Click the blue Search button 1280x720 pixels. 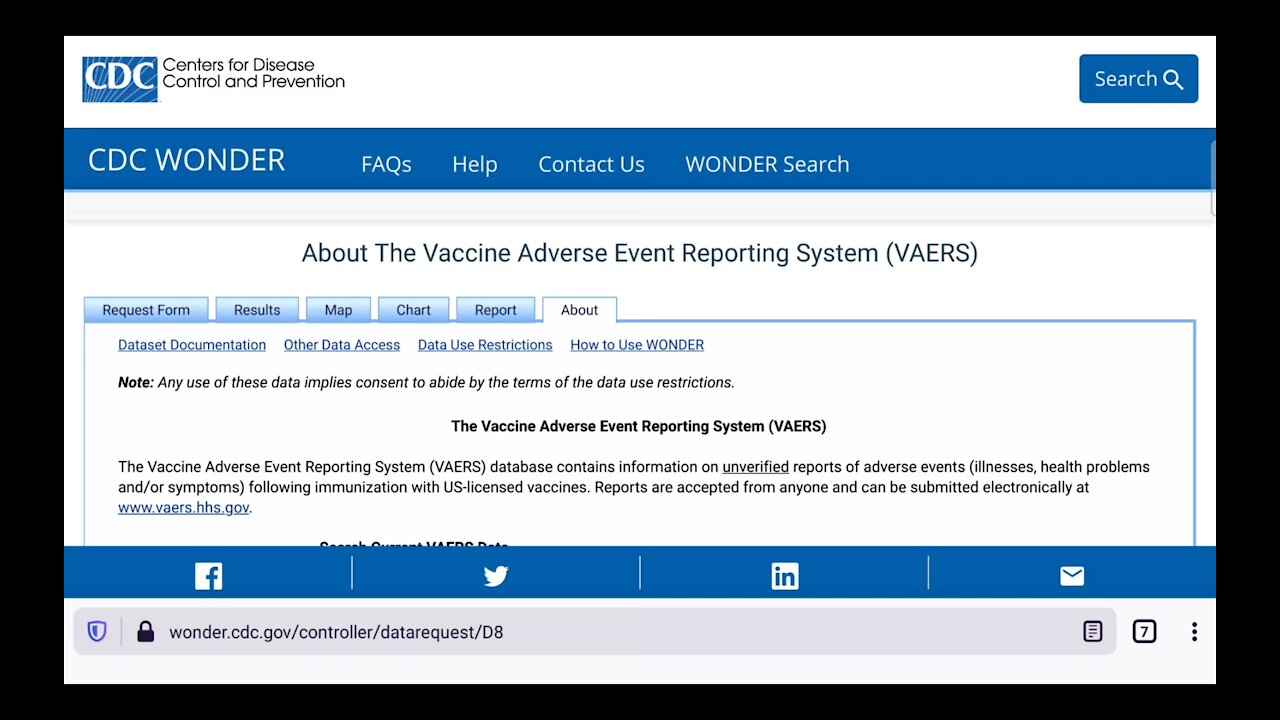[x=1138, y=79]
